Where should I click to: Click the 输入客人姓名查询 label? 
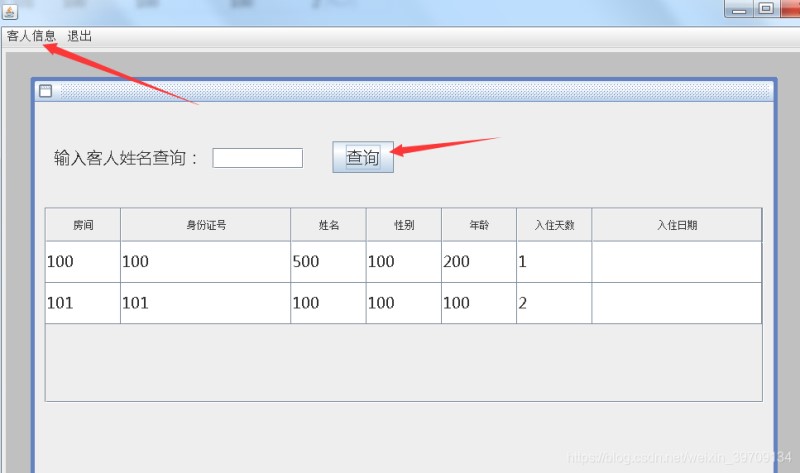coord(126,158)
